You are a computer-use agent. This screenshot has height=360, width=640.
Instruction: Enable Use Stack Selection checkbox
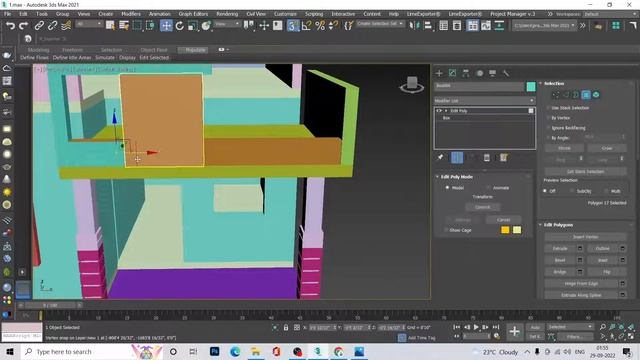tap(548, 108)
